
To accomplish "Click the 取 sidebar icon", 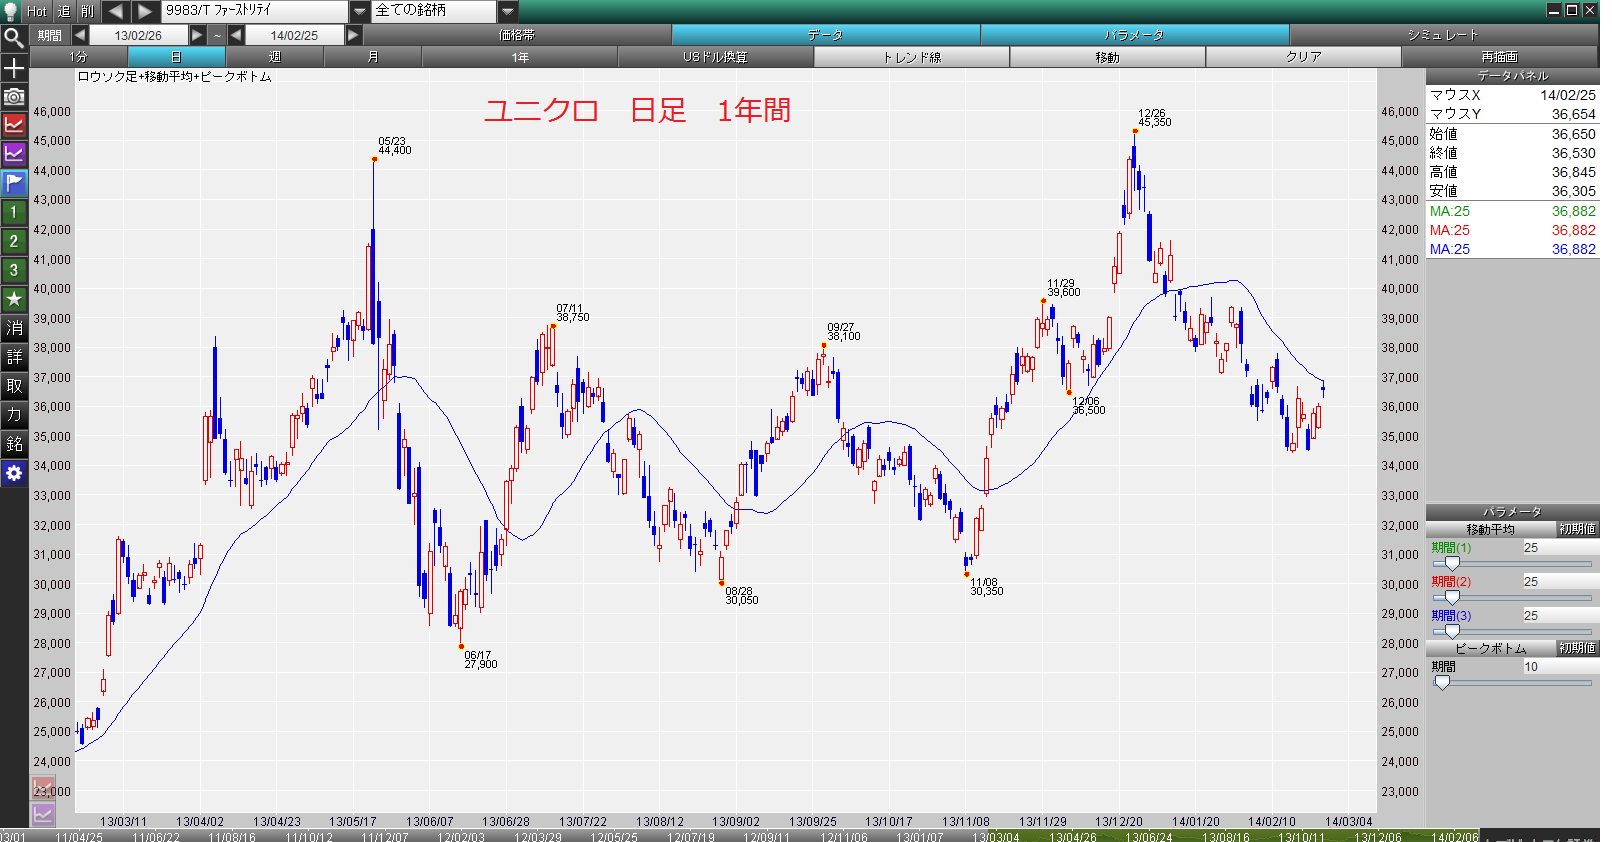I will point(14,386).
